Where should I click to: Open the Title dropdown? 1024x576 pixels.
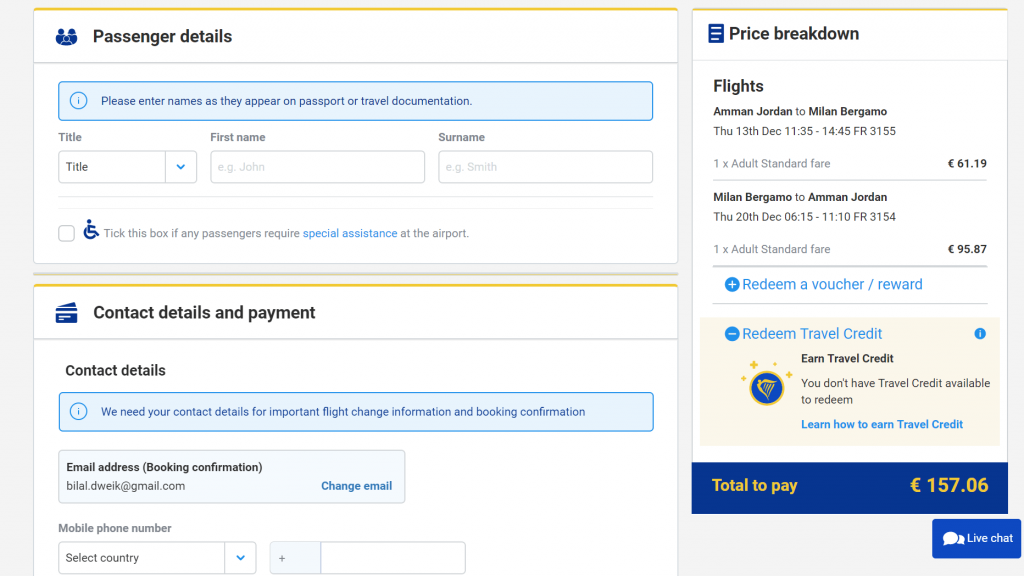(127, 167)
